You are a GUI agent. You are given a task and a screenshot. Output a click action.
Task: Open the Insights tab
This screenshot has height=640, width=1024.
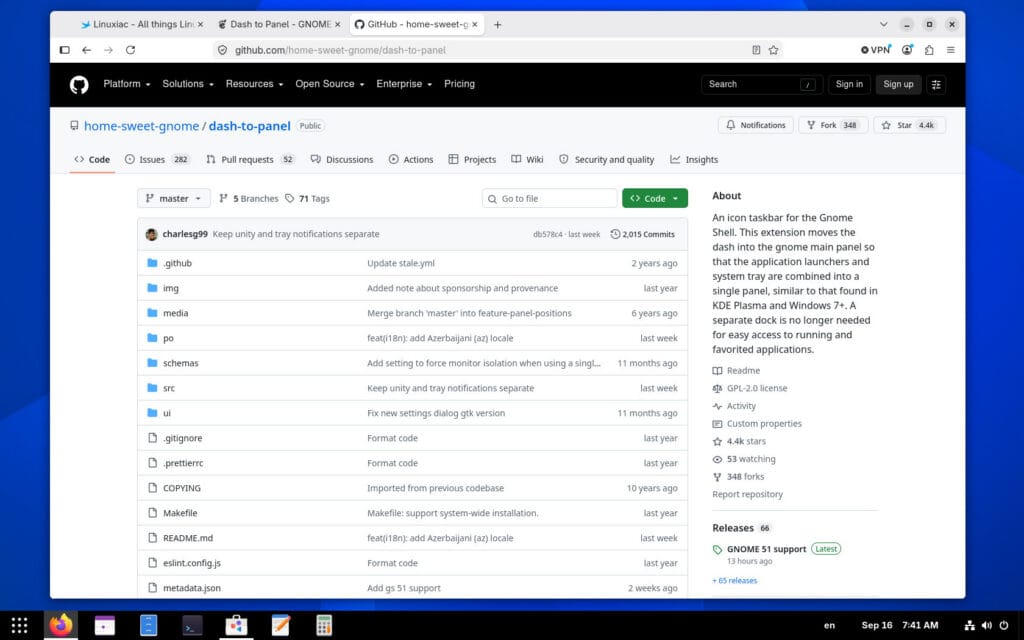[694, 159]
